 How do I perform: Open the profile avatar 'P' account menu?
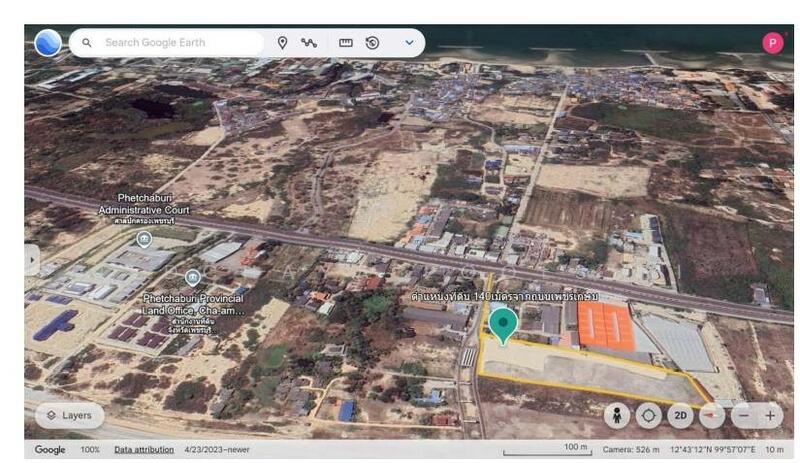(x=772, y=42)
